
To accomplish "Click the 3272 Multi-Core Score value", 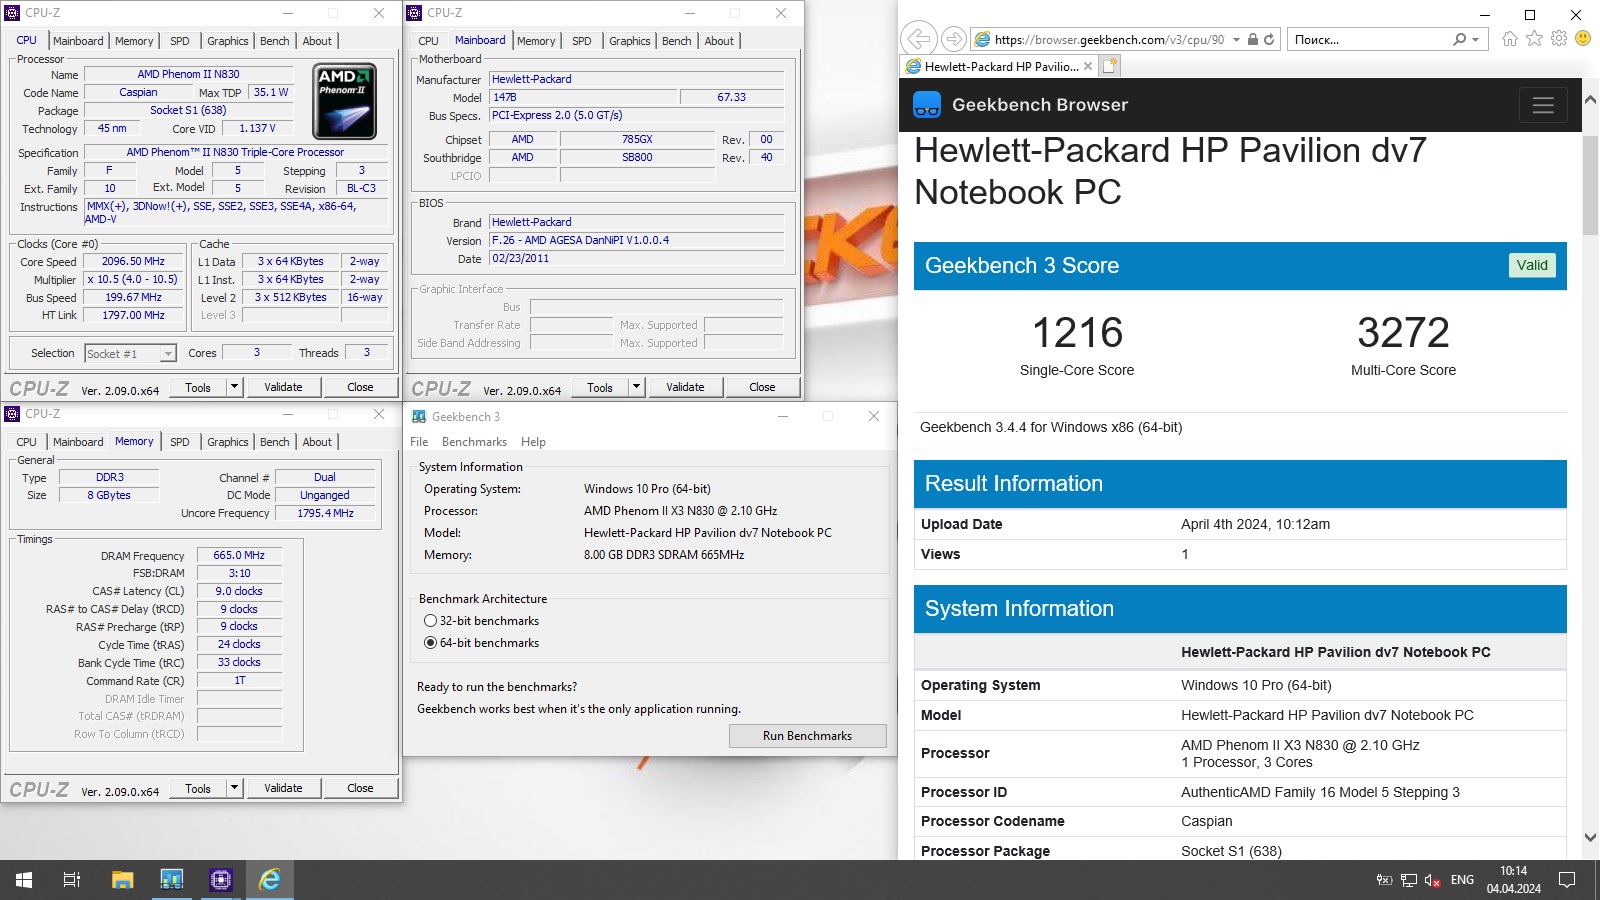I will [1403, 332].
